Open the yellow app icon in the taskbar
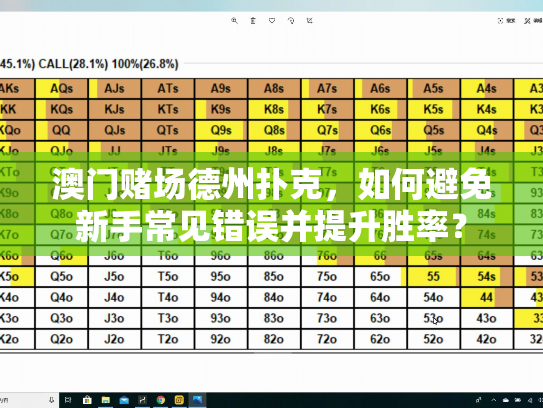This screenshot has height=408, width=543. tap(179, 400)
